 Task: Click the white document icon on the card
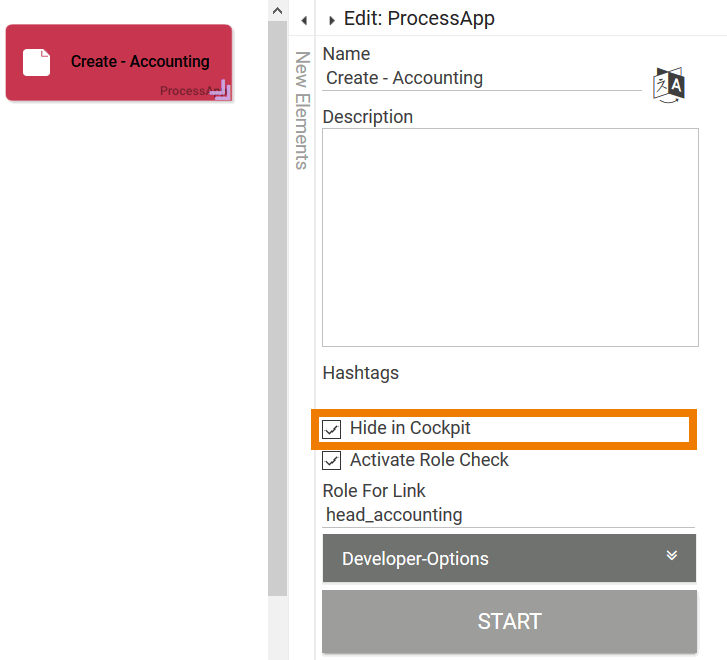coord(37,62)
